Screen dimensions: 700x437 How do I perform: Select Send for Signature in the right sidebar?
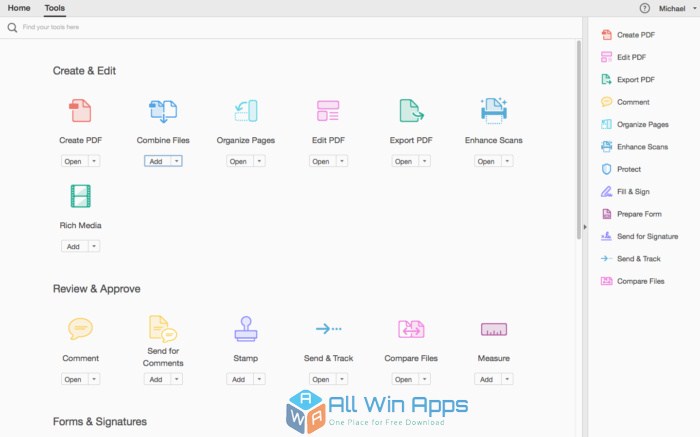pyautogui.click(x=640, y=236)
